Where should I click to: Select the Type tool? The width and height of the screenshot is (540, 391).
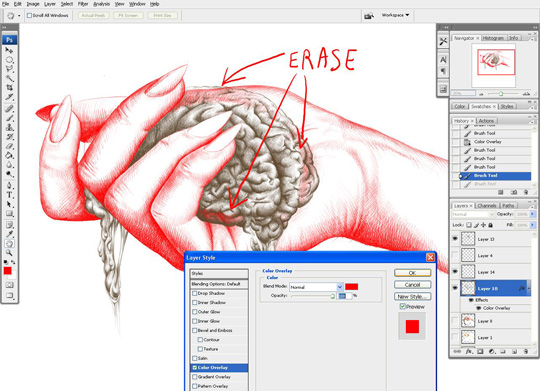coord(9,195)
